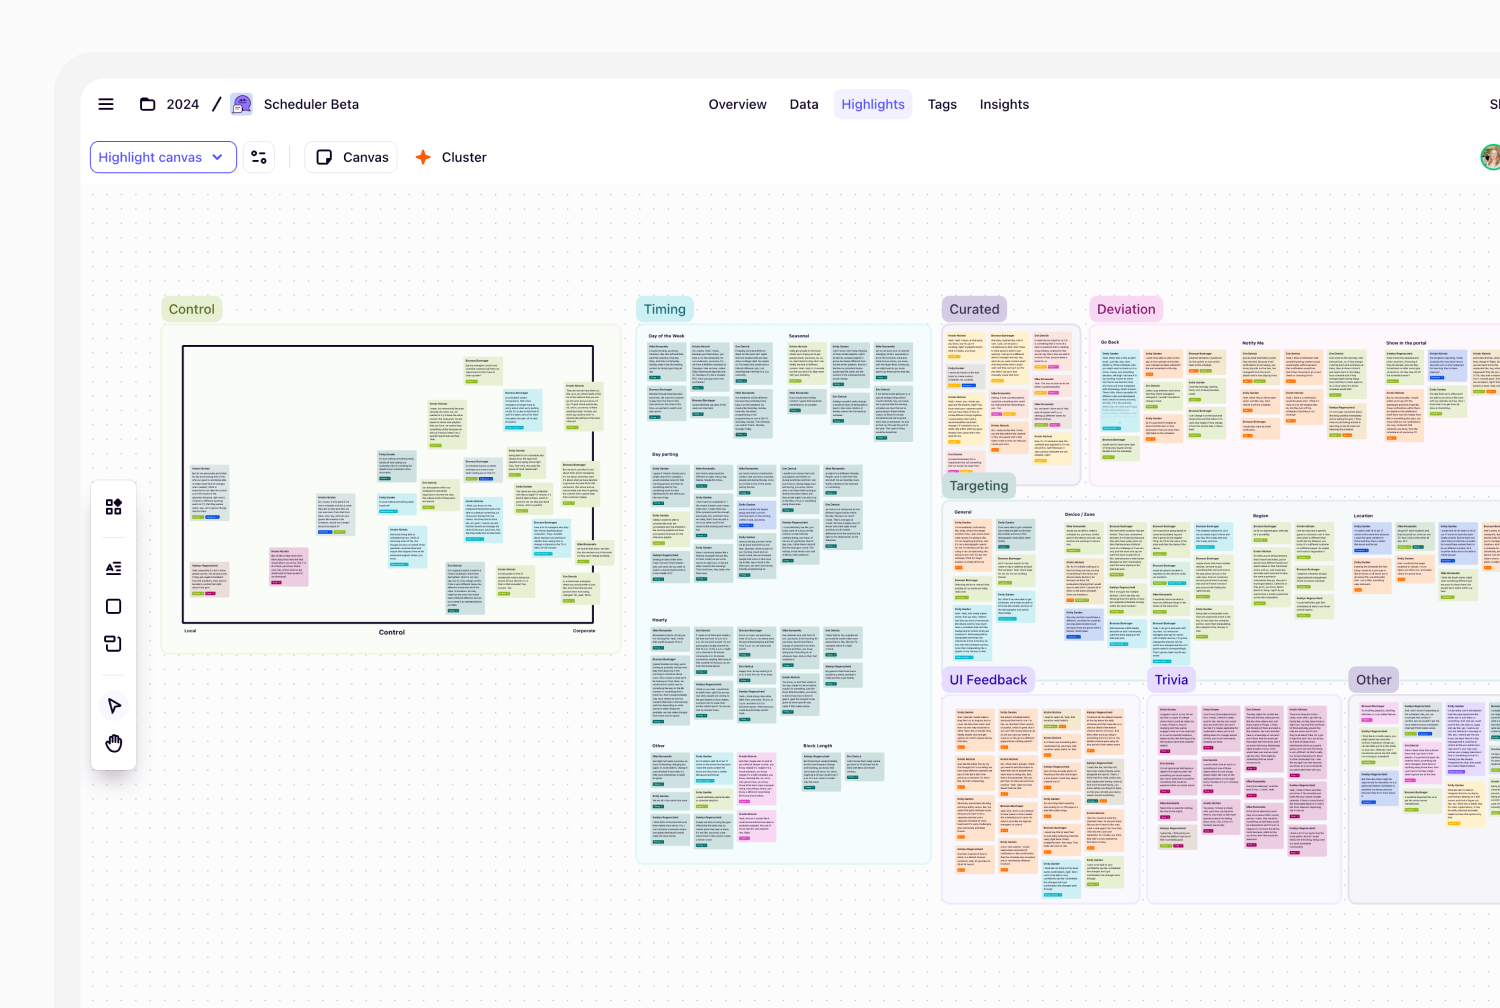Screen dimensions: 1500x1008
Task: Open the Highlights tab
Action: [873, 104]
